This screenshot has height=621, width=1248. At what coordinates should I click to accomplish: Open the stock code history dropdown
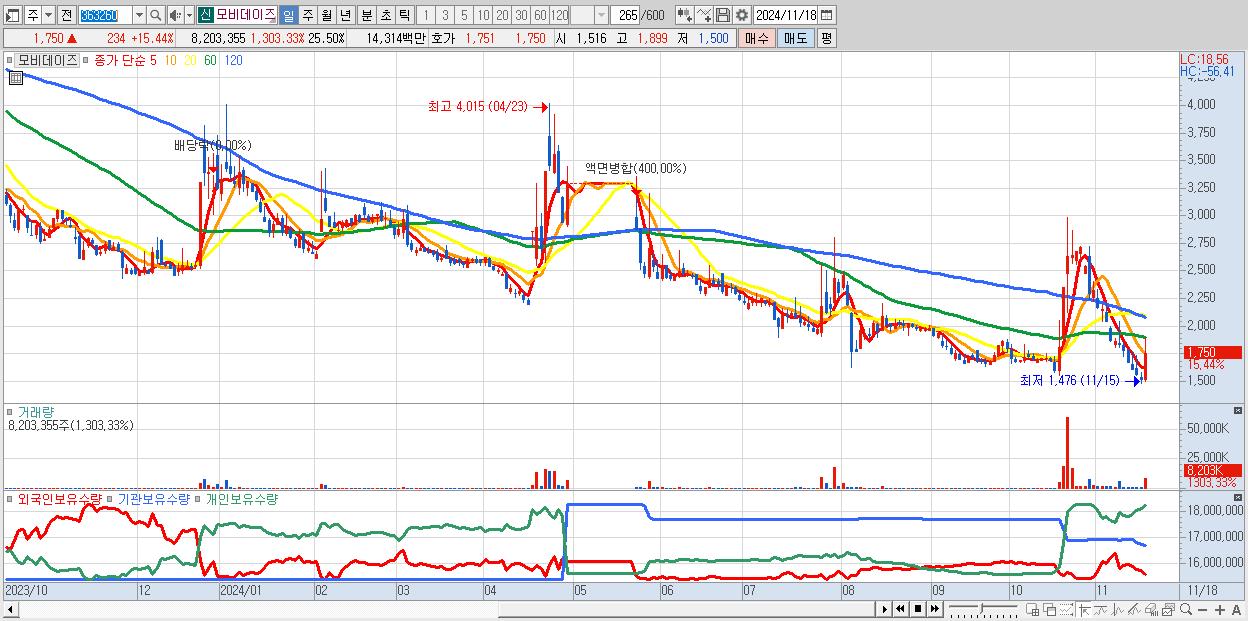click(139, 15)
